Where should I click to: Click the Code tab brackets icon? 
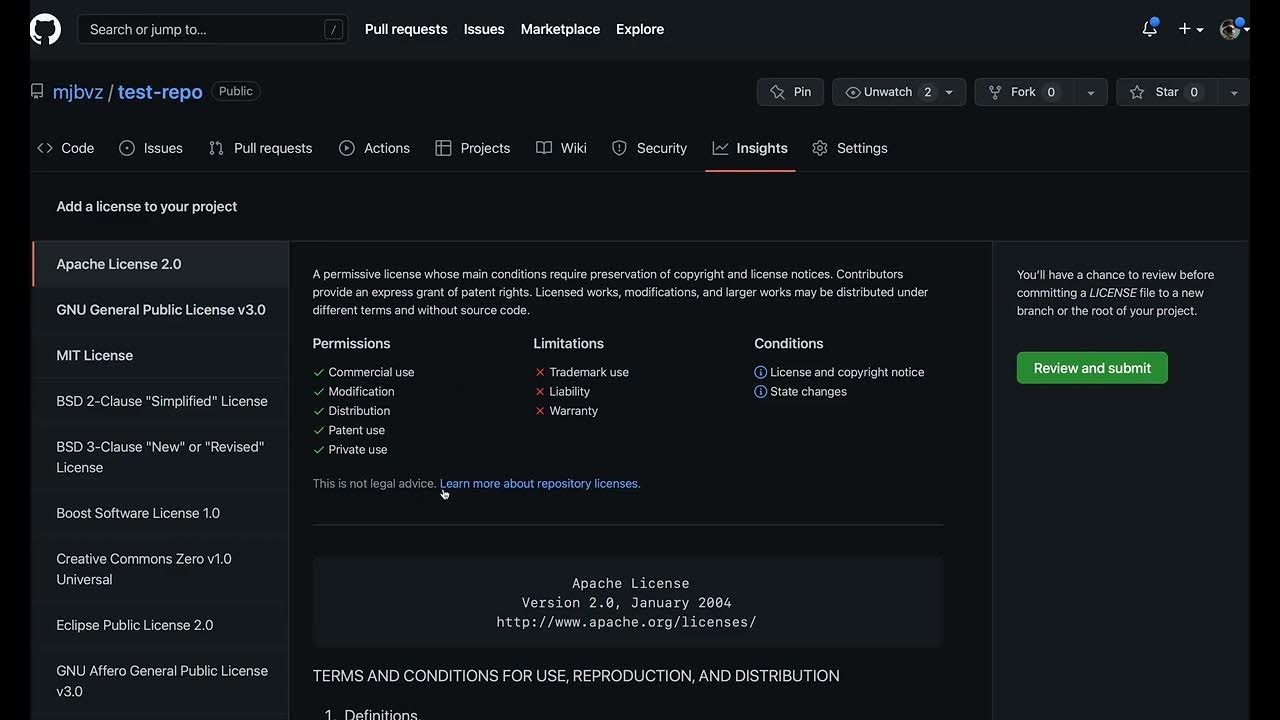pyautogui.click(x=45, y=148)
